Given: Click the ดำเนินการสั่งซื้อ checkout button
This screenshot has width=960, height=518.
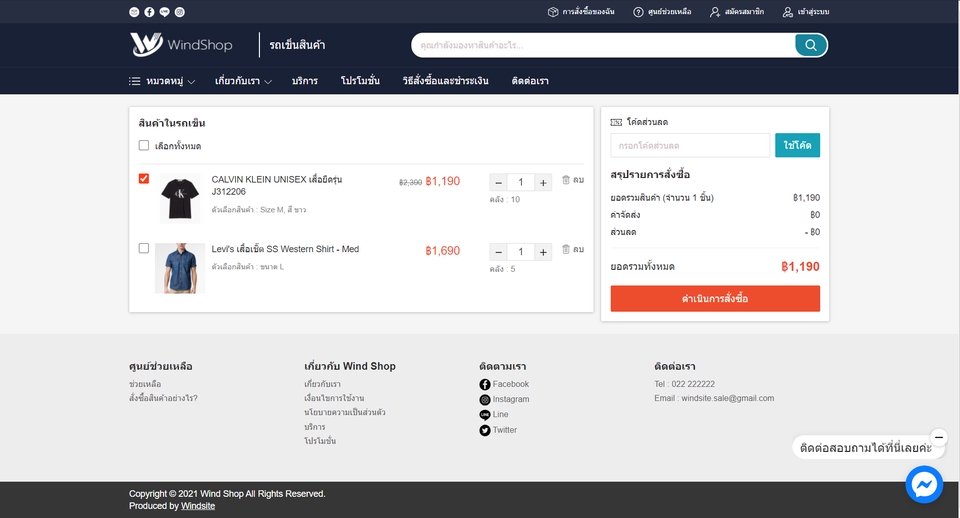Looking at the screenshot, I should click(x=715, y=299).
